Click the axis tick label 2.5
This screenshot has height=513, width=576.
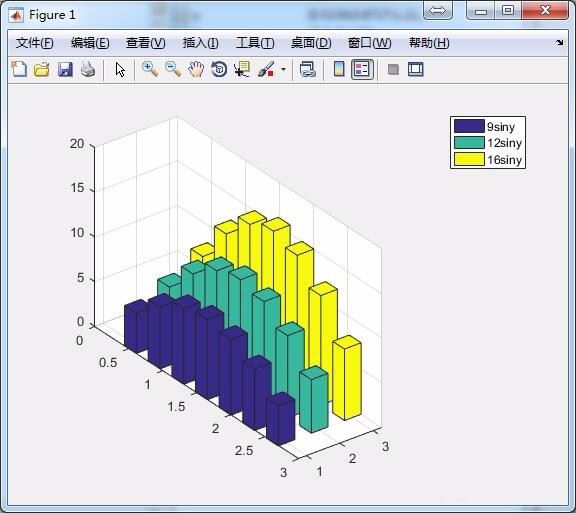(244, 451)
